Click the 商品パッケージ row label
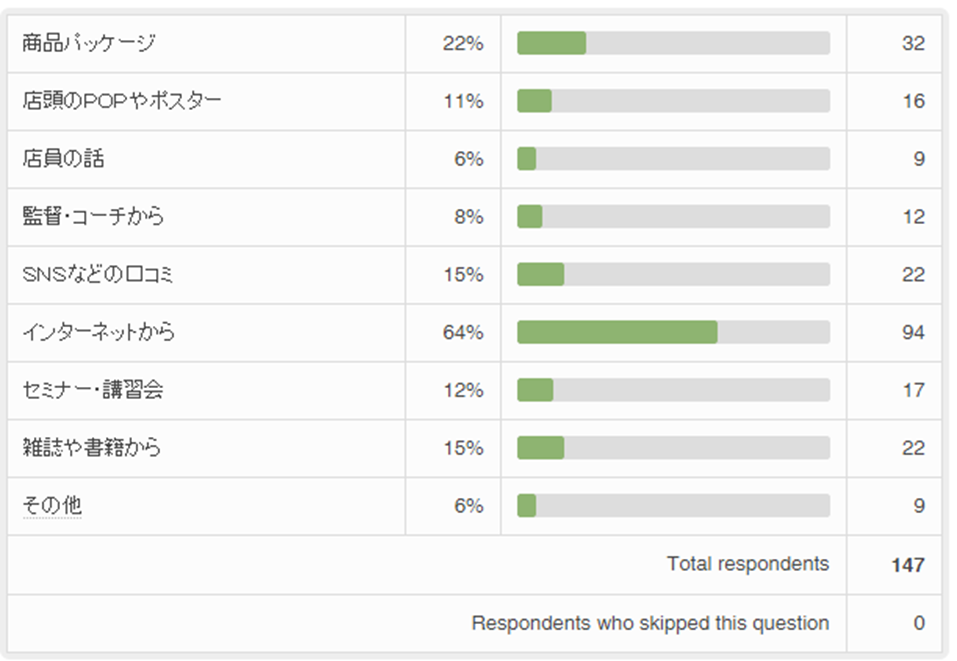957x661 pixels. [x=88, y=43]
